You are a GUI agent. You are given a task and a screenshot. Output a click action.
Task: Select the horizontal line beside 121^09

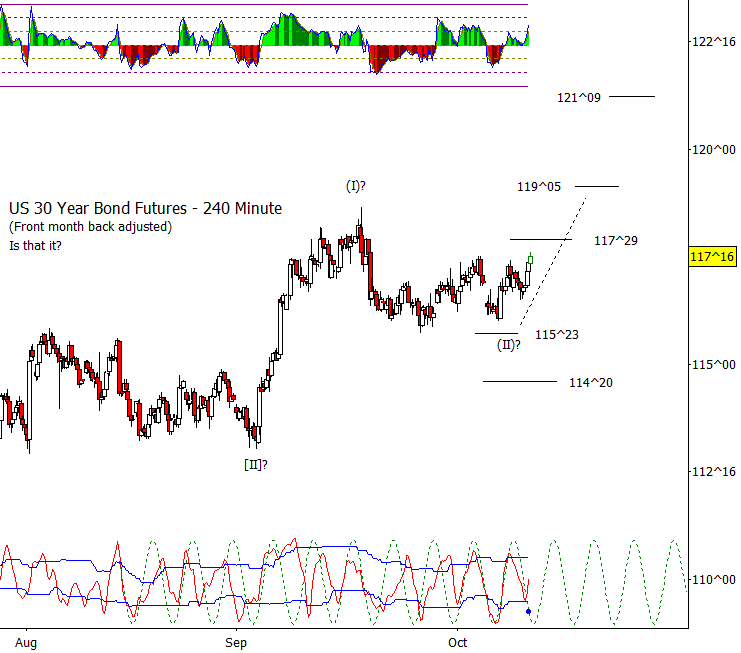click(x=632, y=96)
